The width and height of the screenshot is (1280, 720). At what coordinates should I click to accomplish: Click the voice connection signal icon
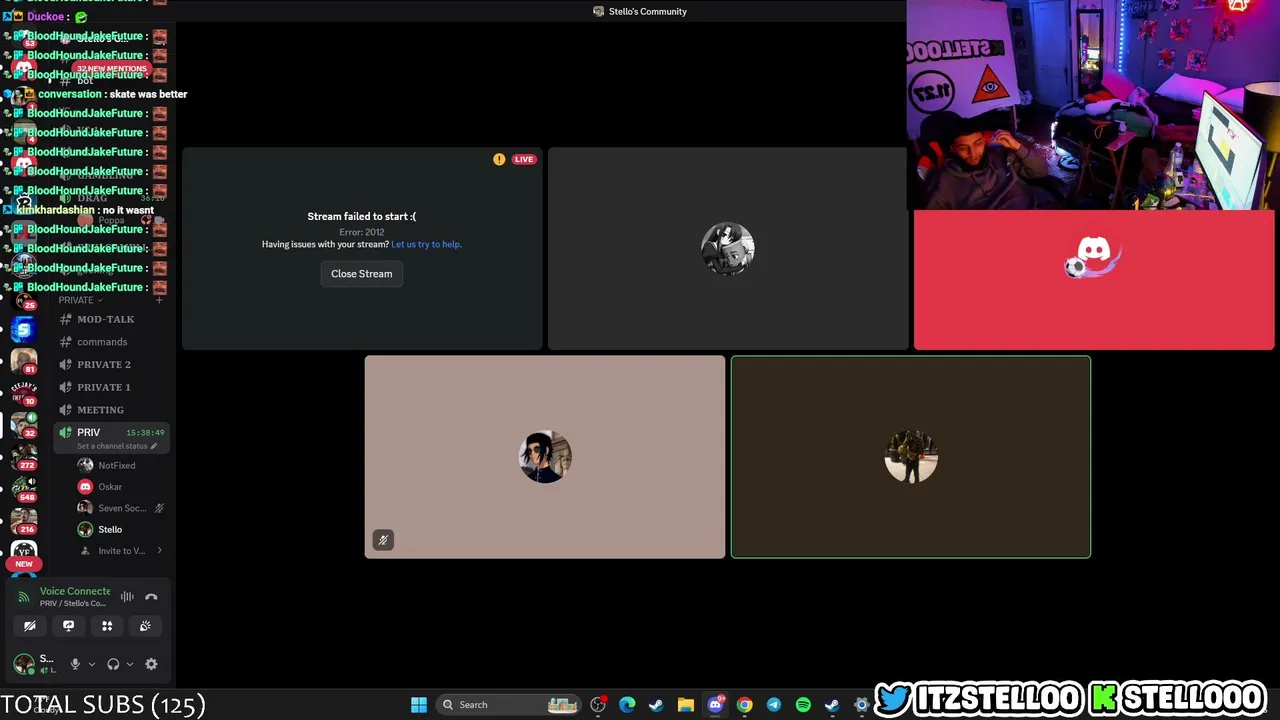(24, 597)
